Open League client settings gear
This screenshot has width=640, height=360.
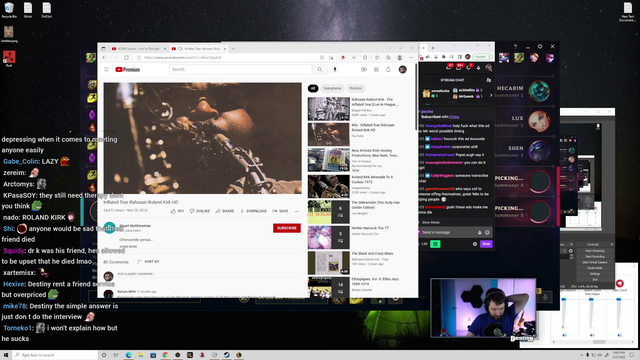click(540, 47)
